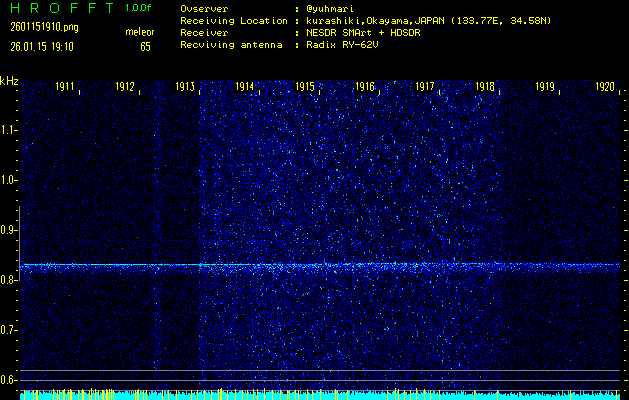Click the 1916 time marker

365,86
